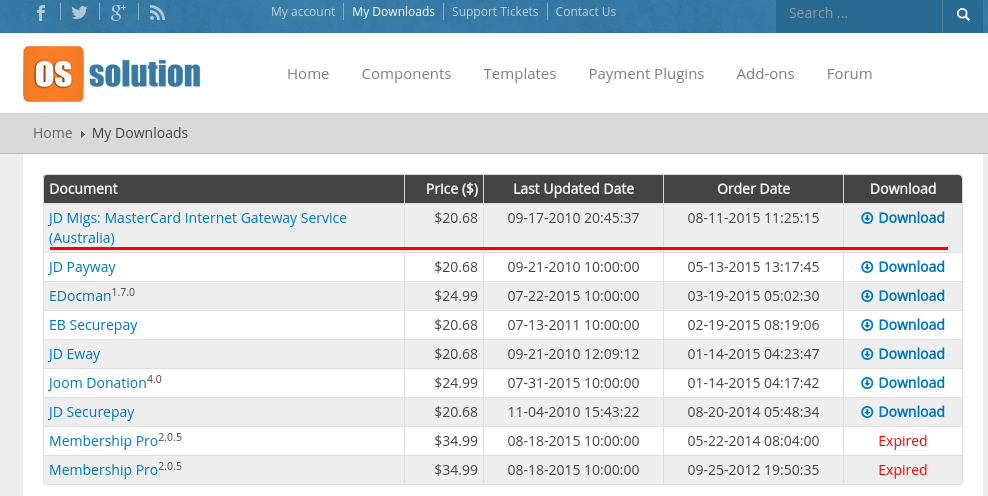Open EB Securepay document link

[x=93, y=325]
